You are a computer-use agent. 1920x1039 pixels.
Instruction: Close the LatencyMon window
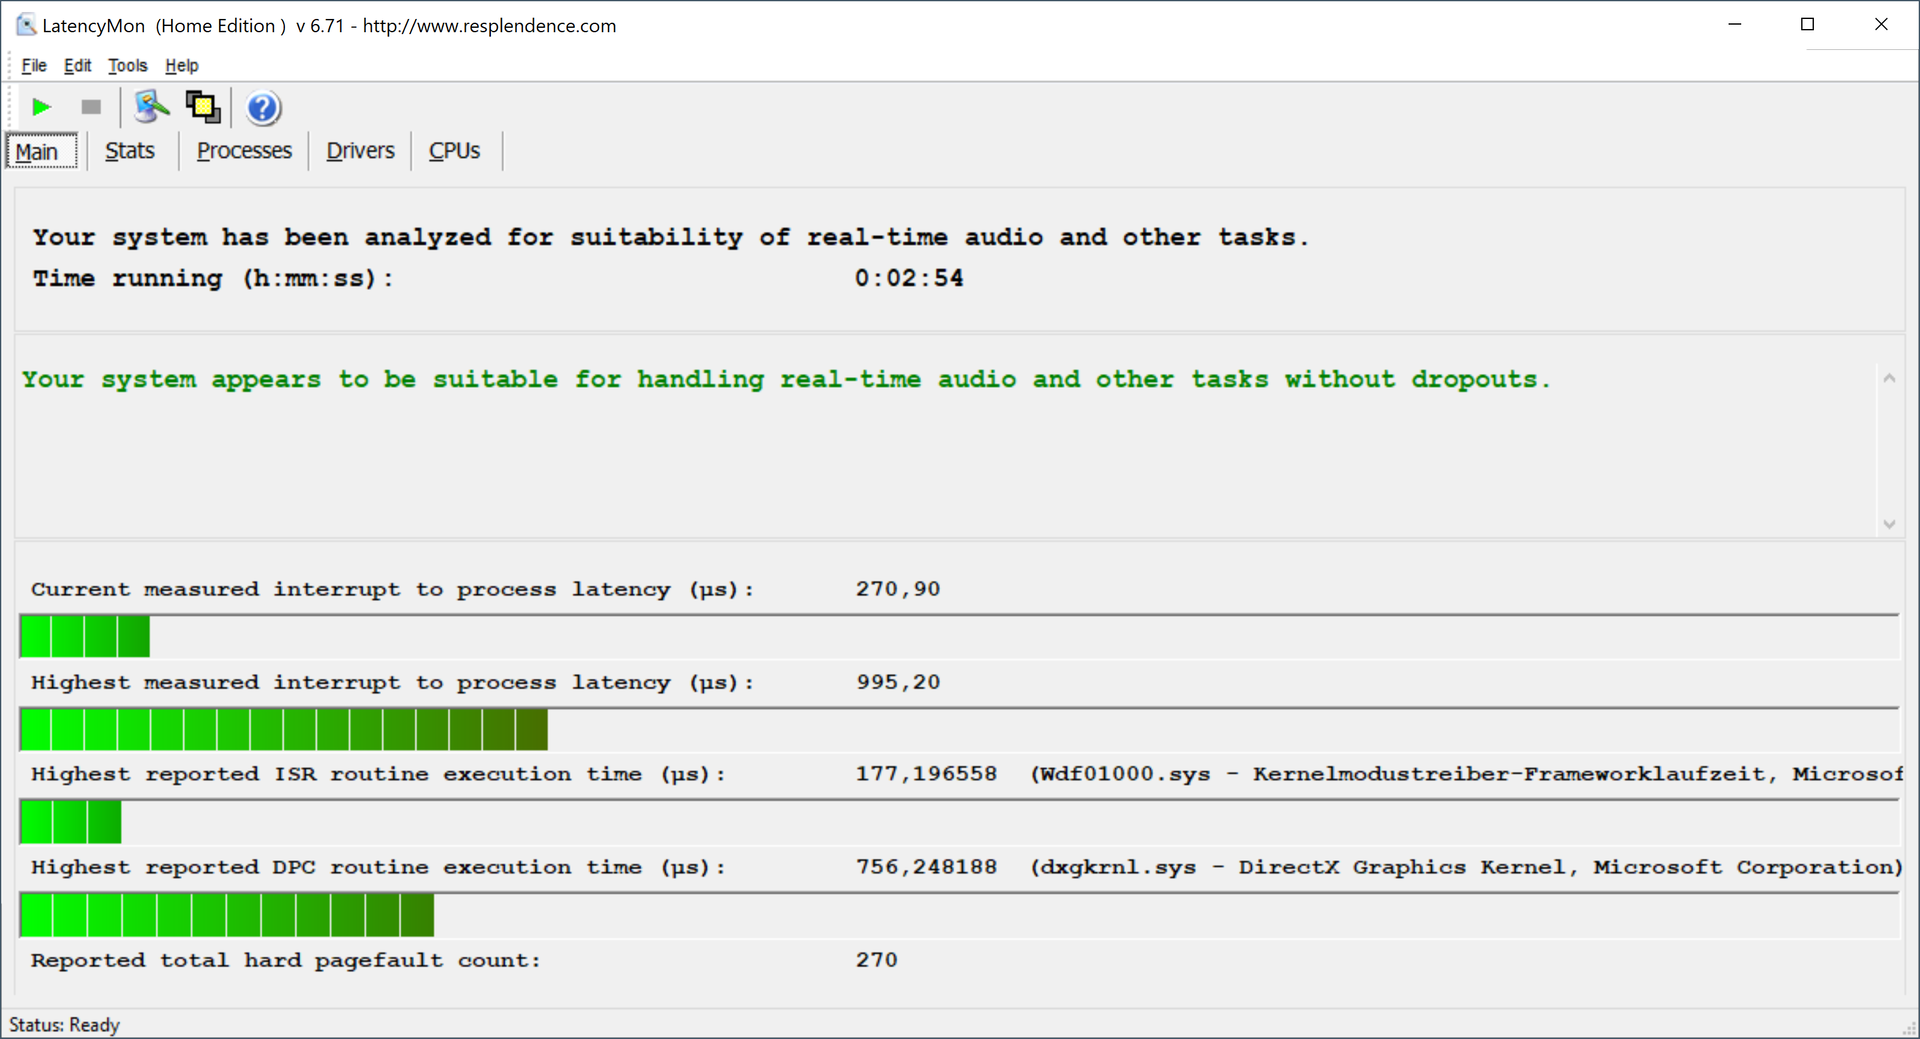1881,24
